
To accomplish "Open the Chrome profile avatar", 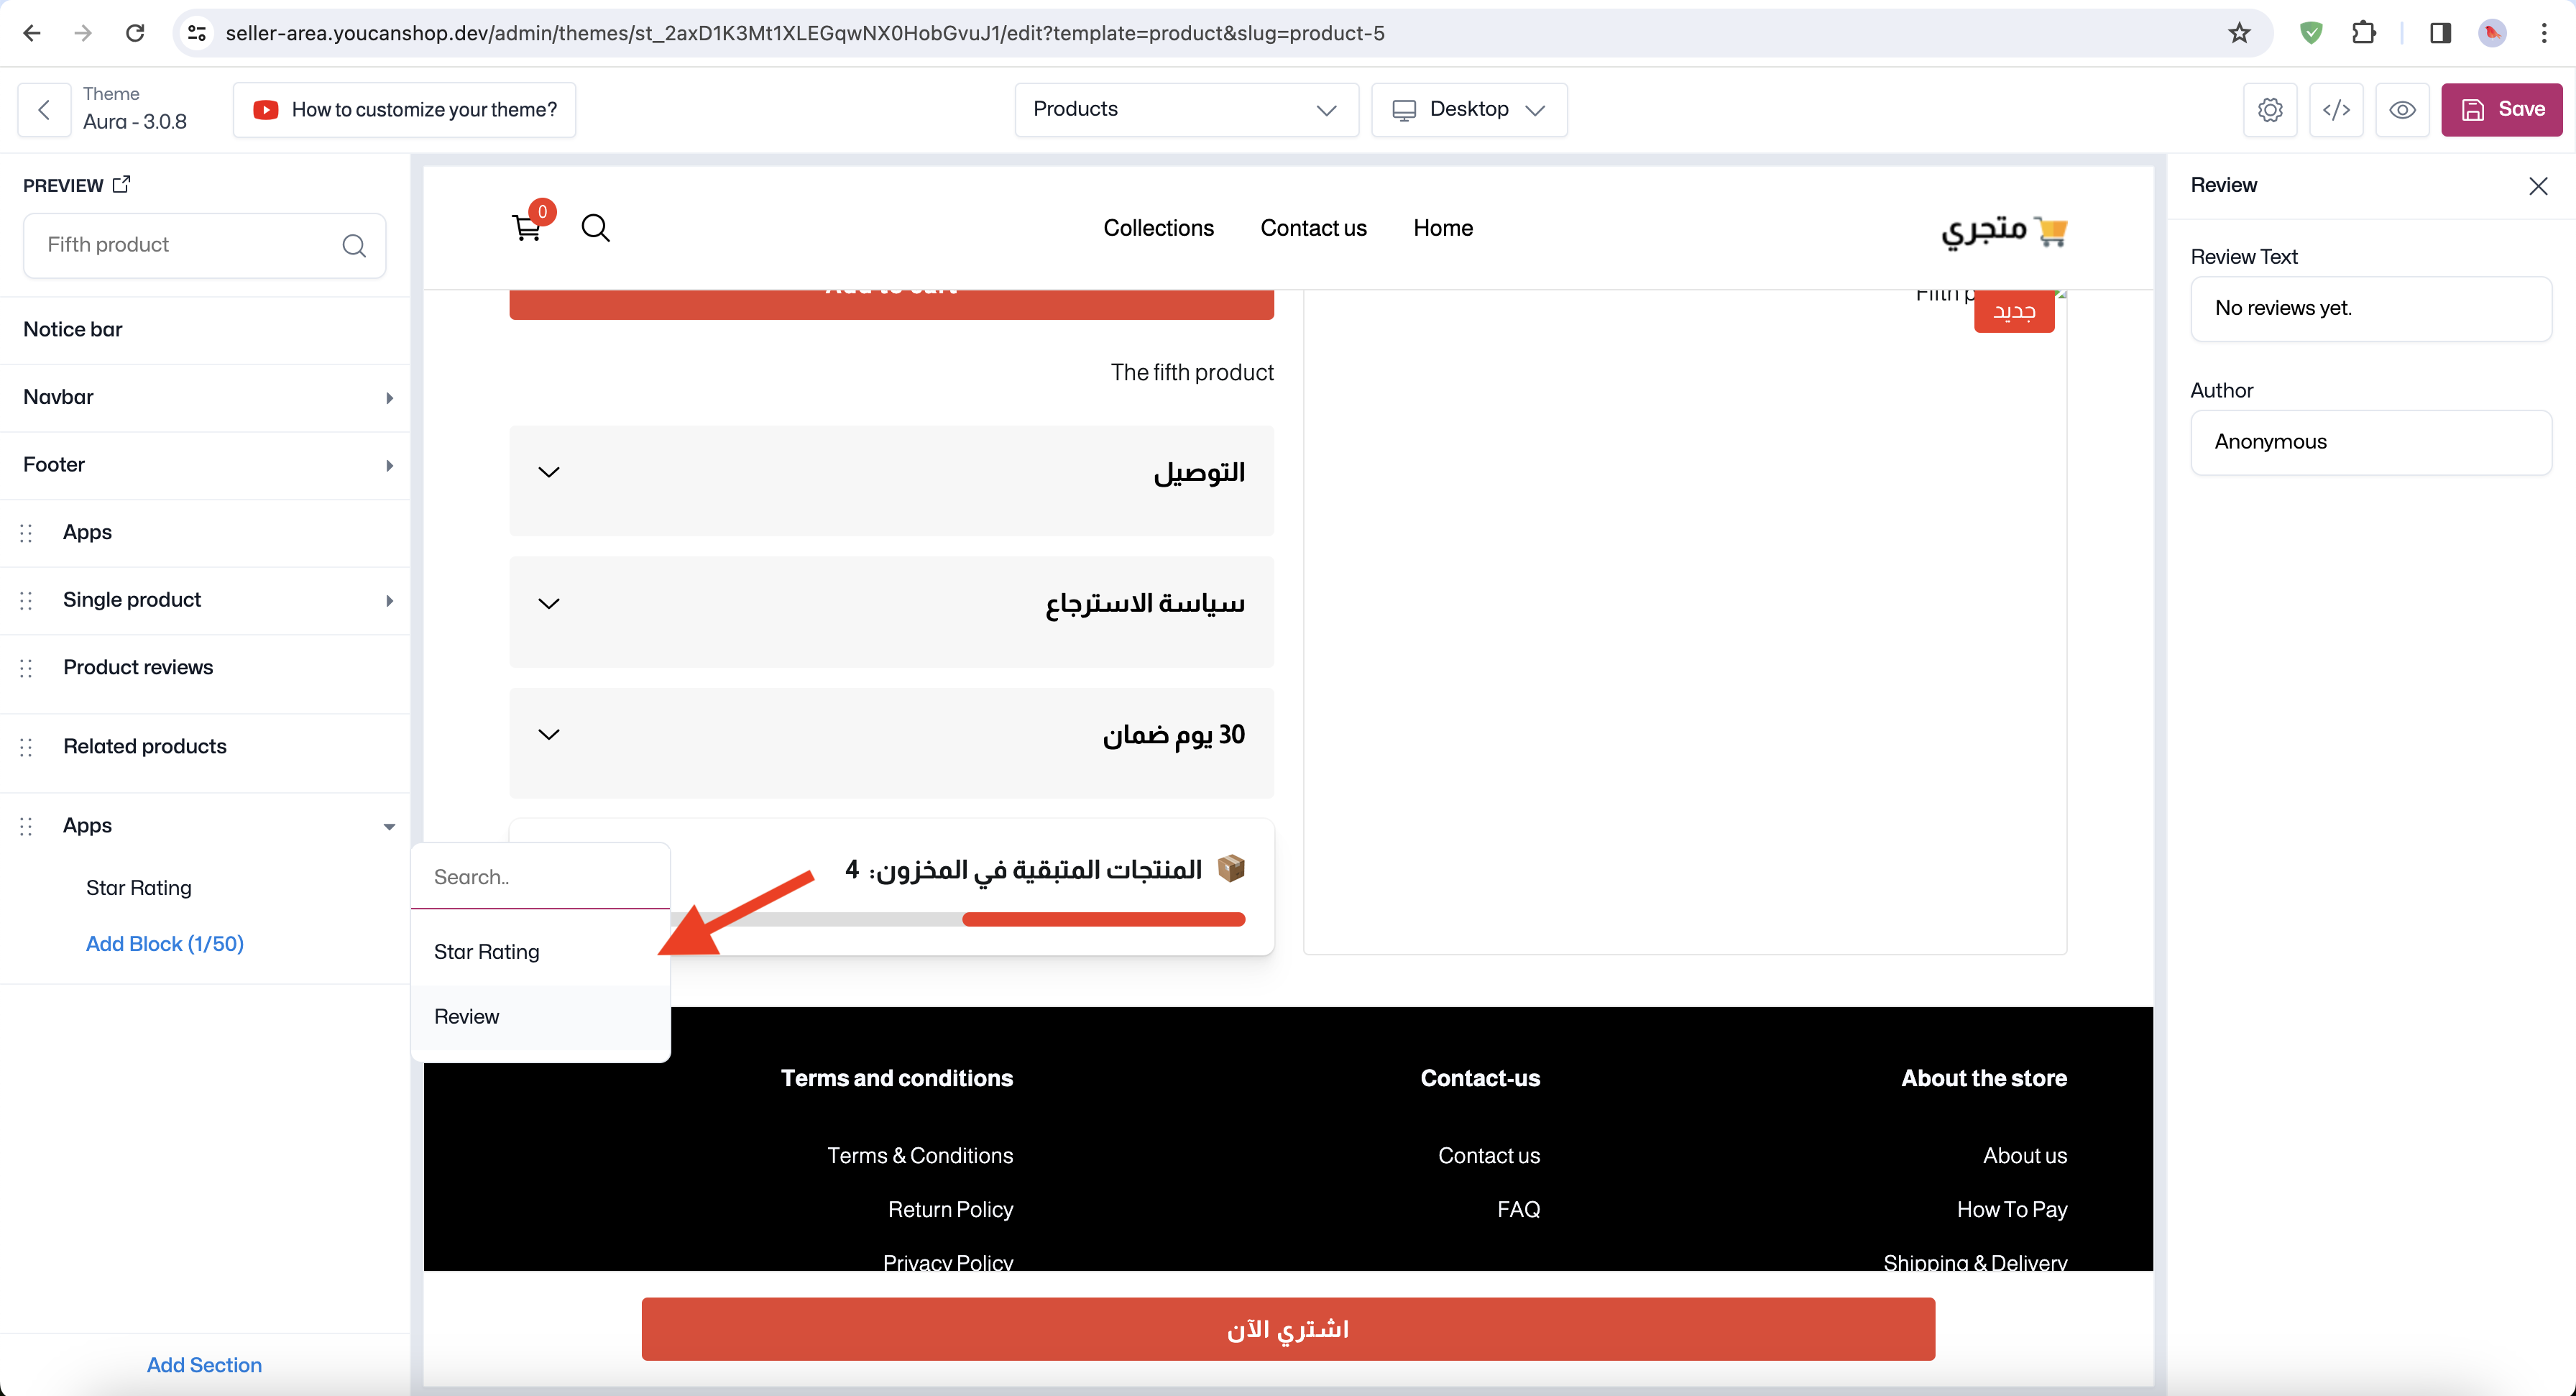I will point(2493,33).
